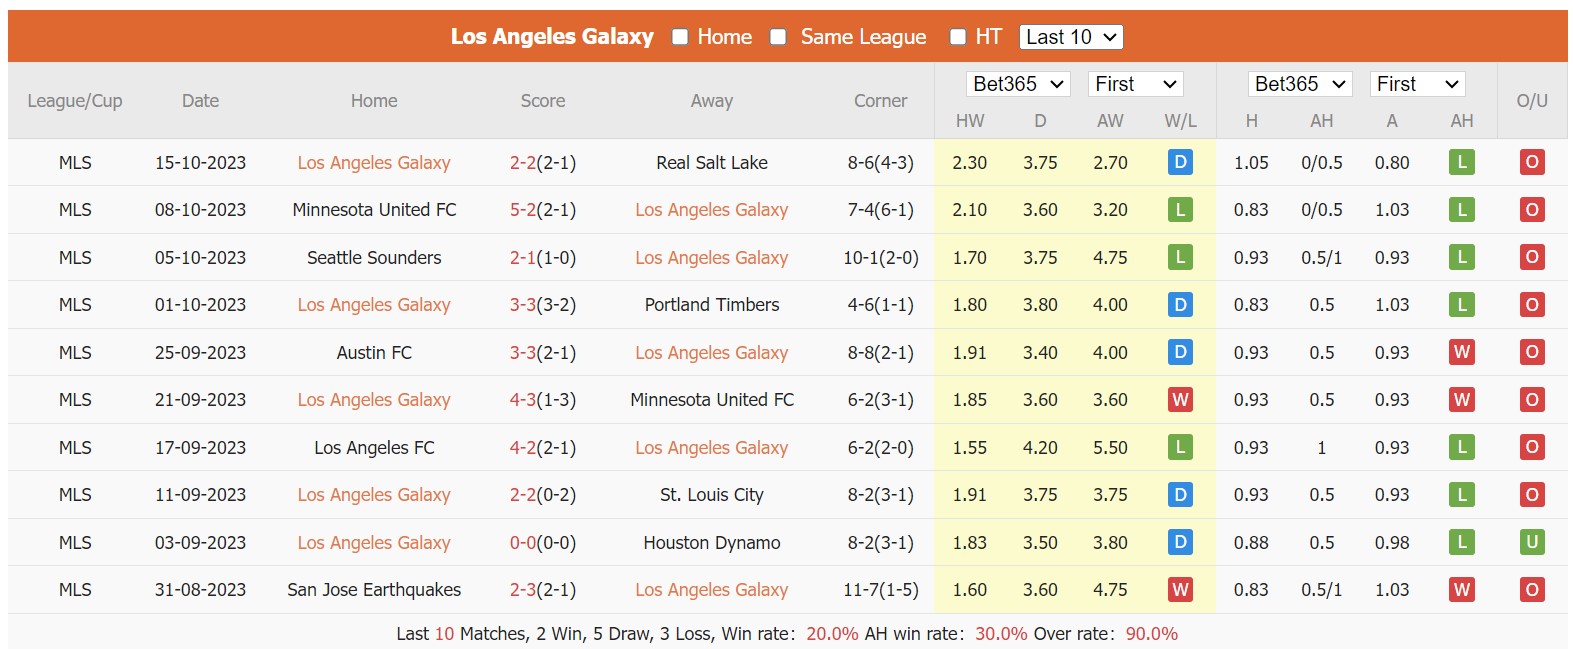Screen dimensions: 1573x649
Task: Enable the Home filter checkbox
Action: coord(679,36)
